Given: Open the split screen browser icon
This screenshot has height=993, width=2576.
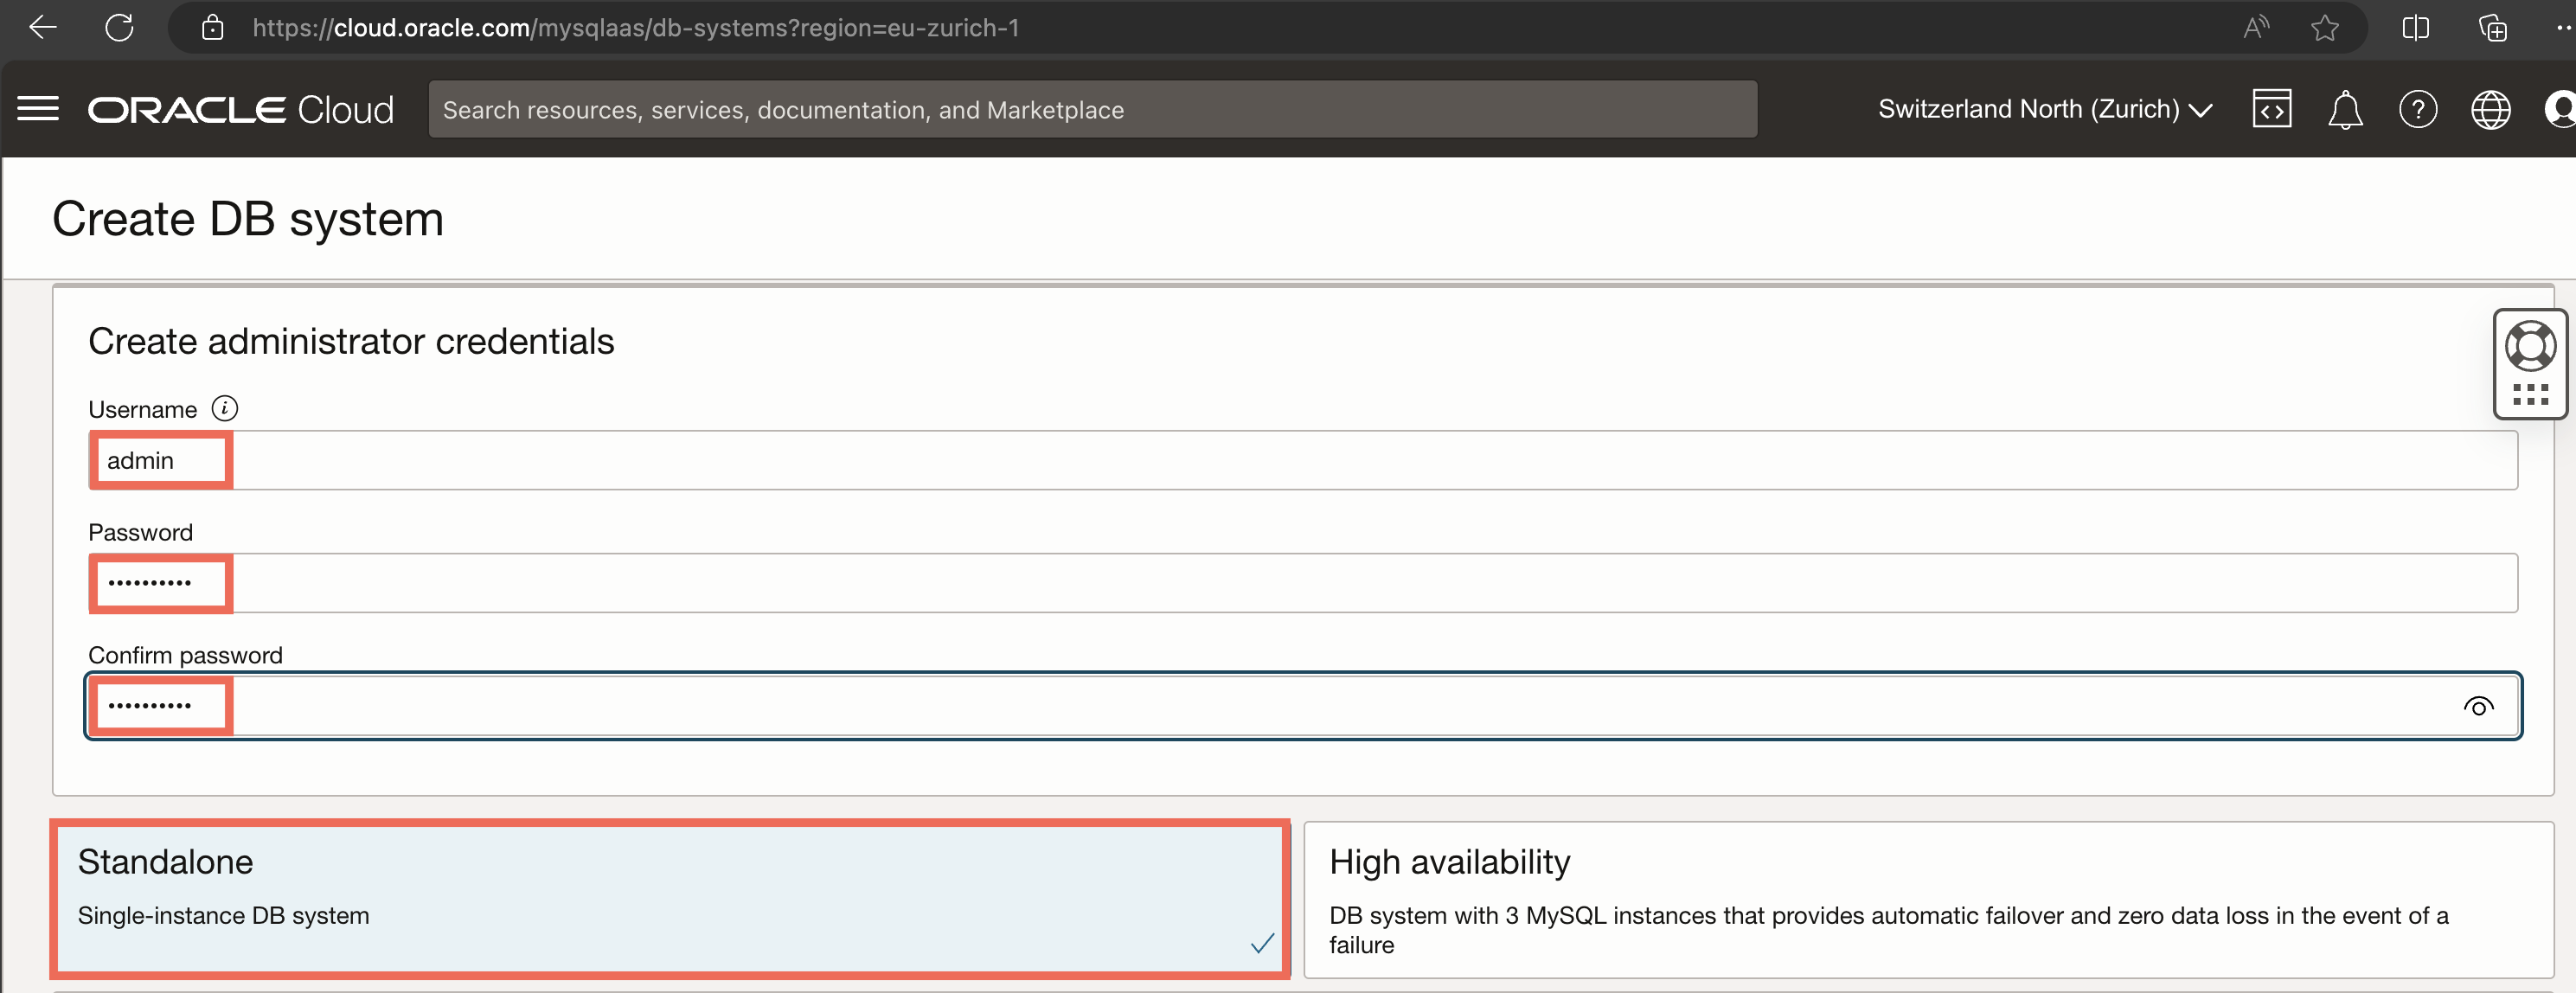Looking at the screenshot, I should pyautogui.click(x=2415, y=27).
